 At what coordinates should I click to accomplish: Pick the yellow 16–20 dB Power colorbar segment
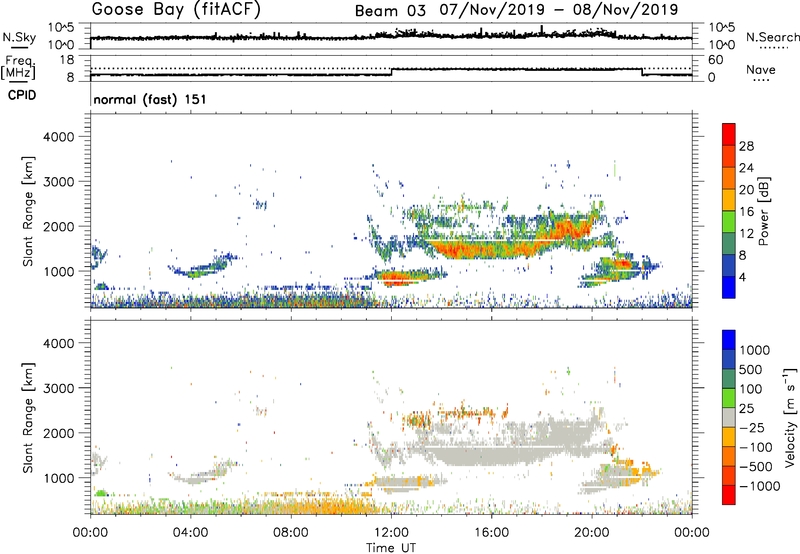[729, 200]
